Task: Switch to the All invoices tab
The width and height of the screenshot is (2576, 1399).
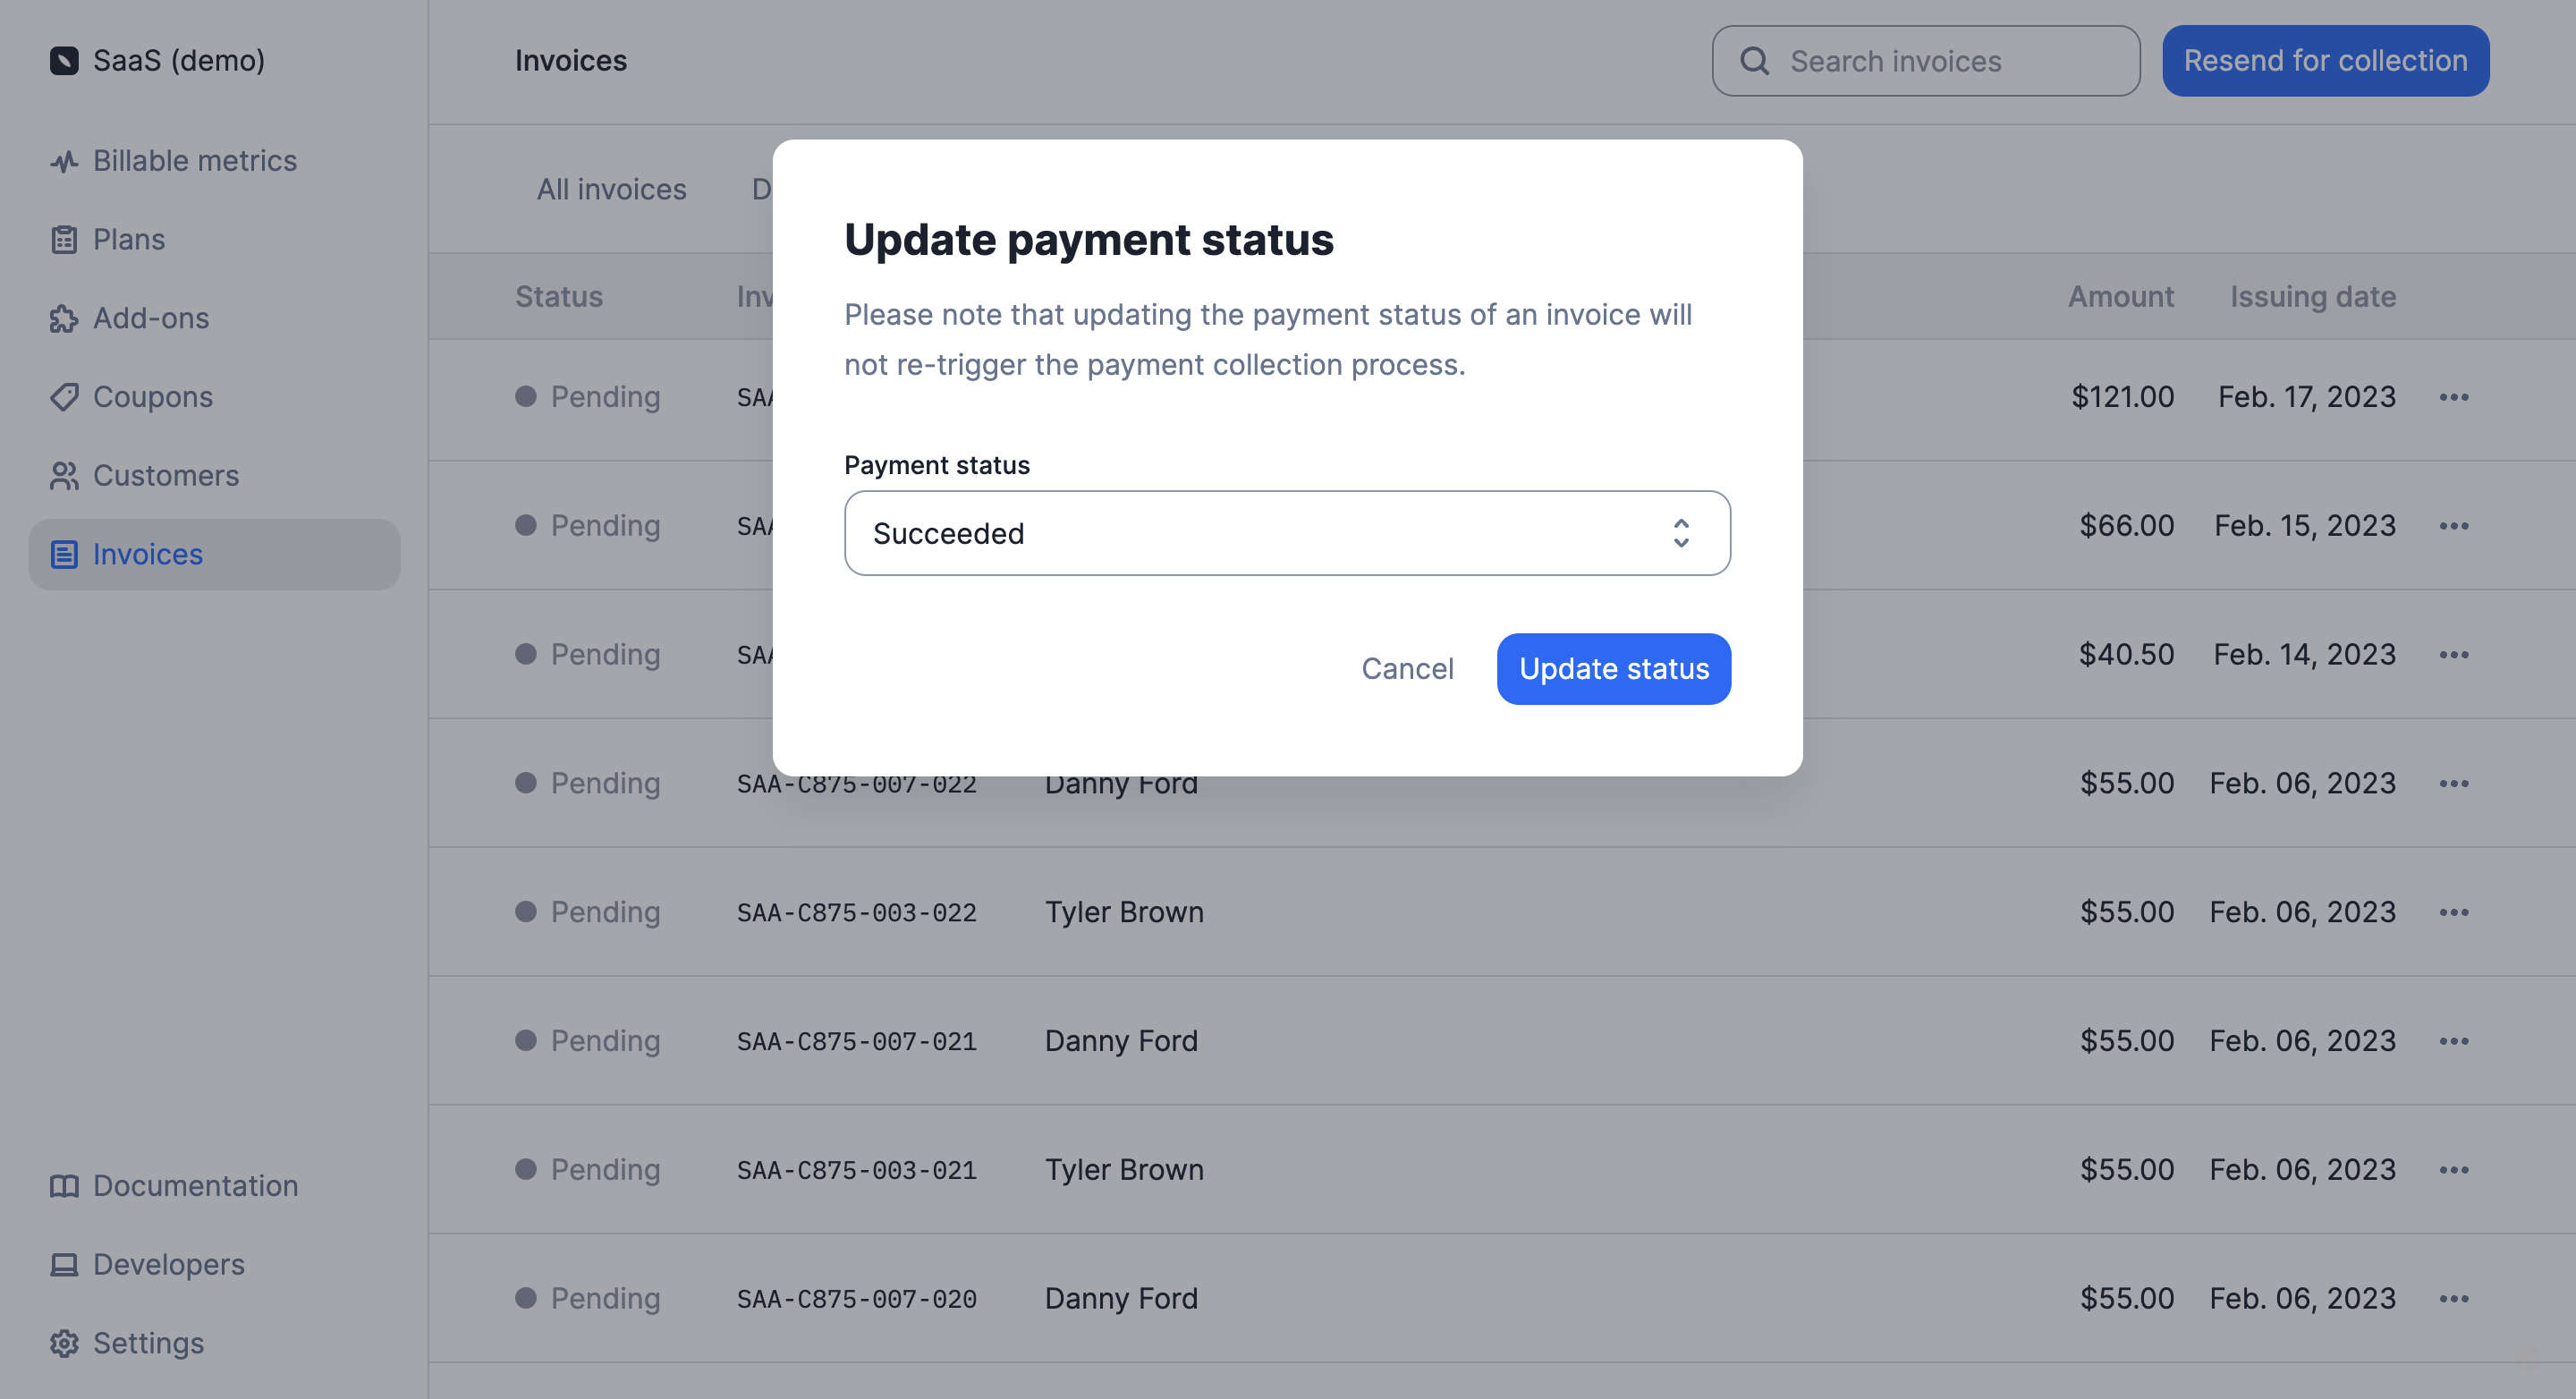Action: [x=611, y=189]
